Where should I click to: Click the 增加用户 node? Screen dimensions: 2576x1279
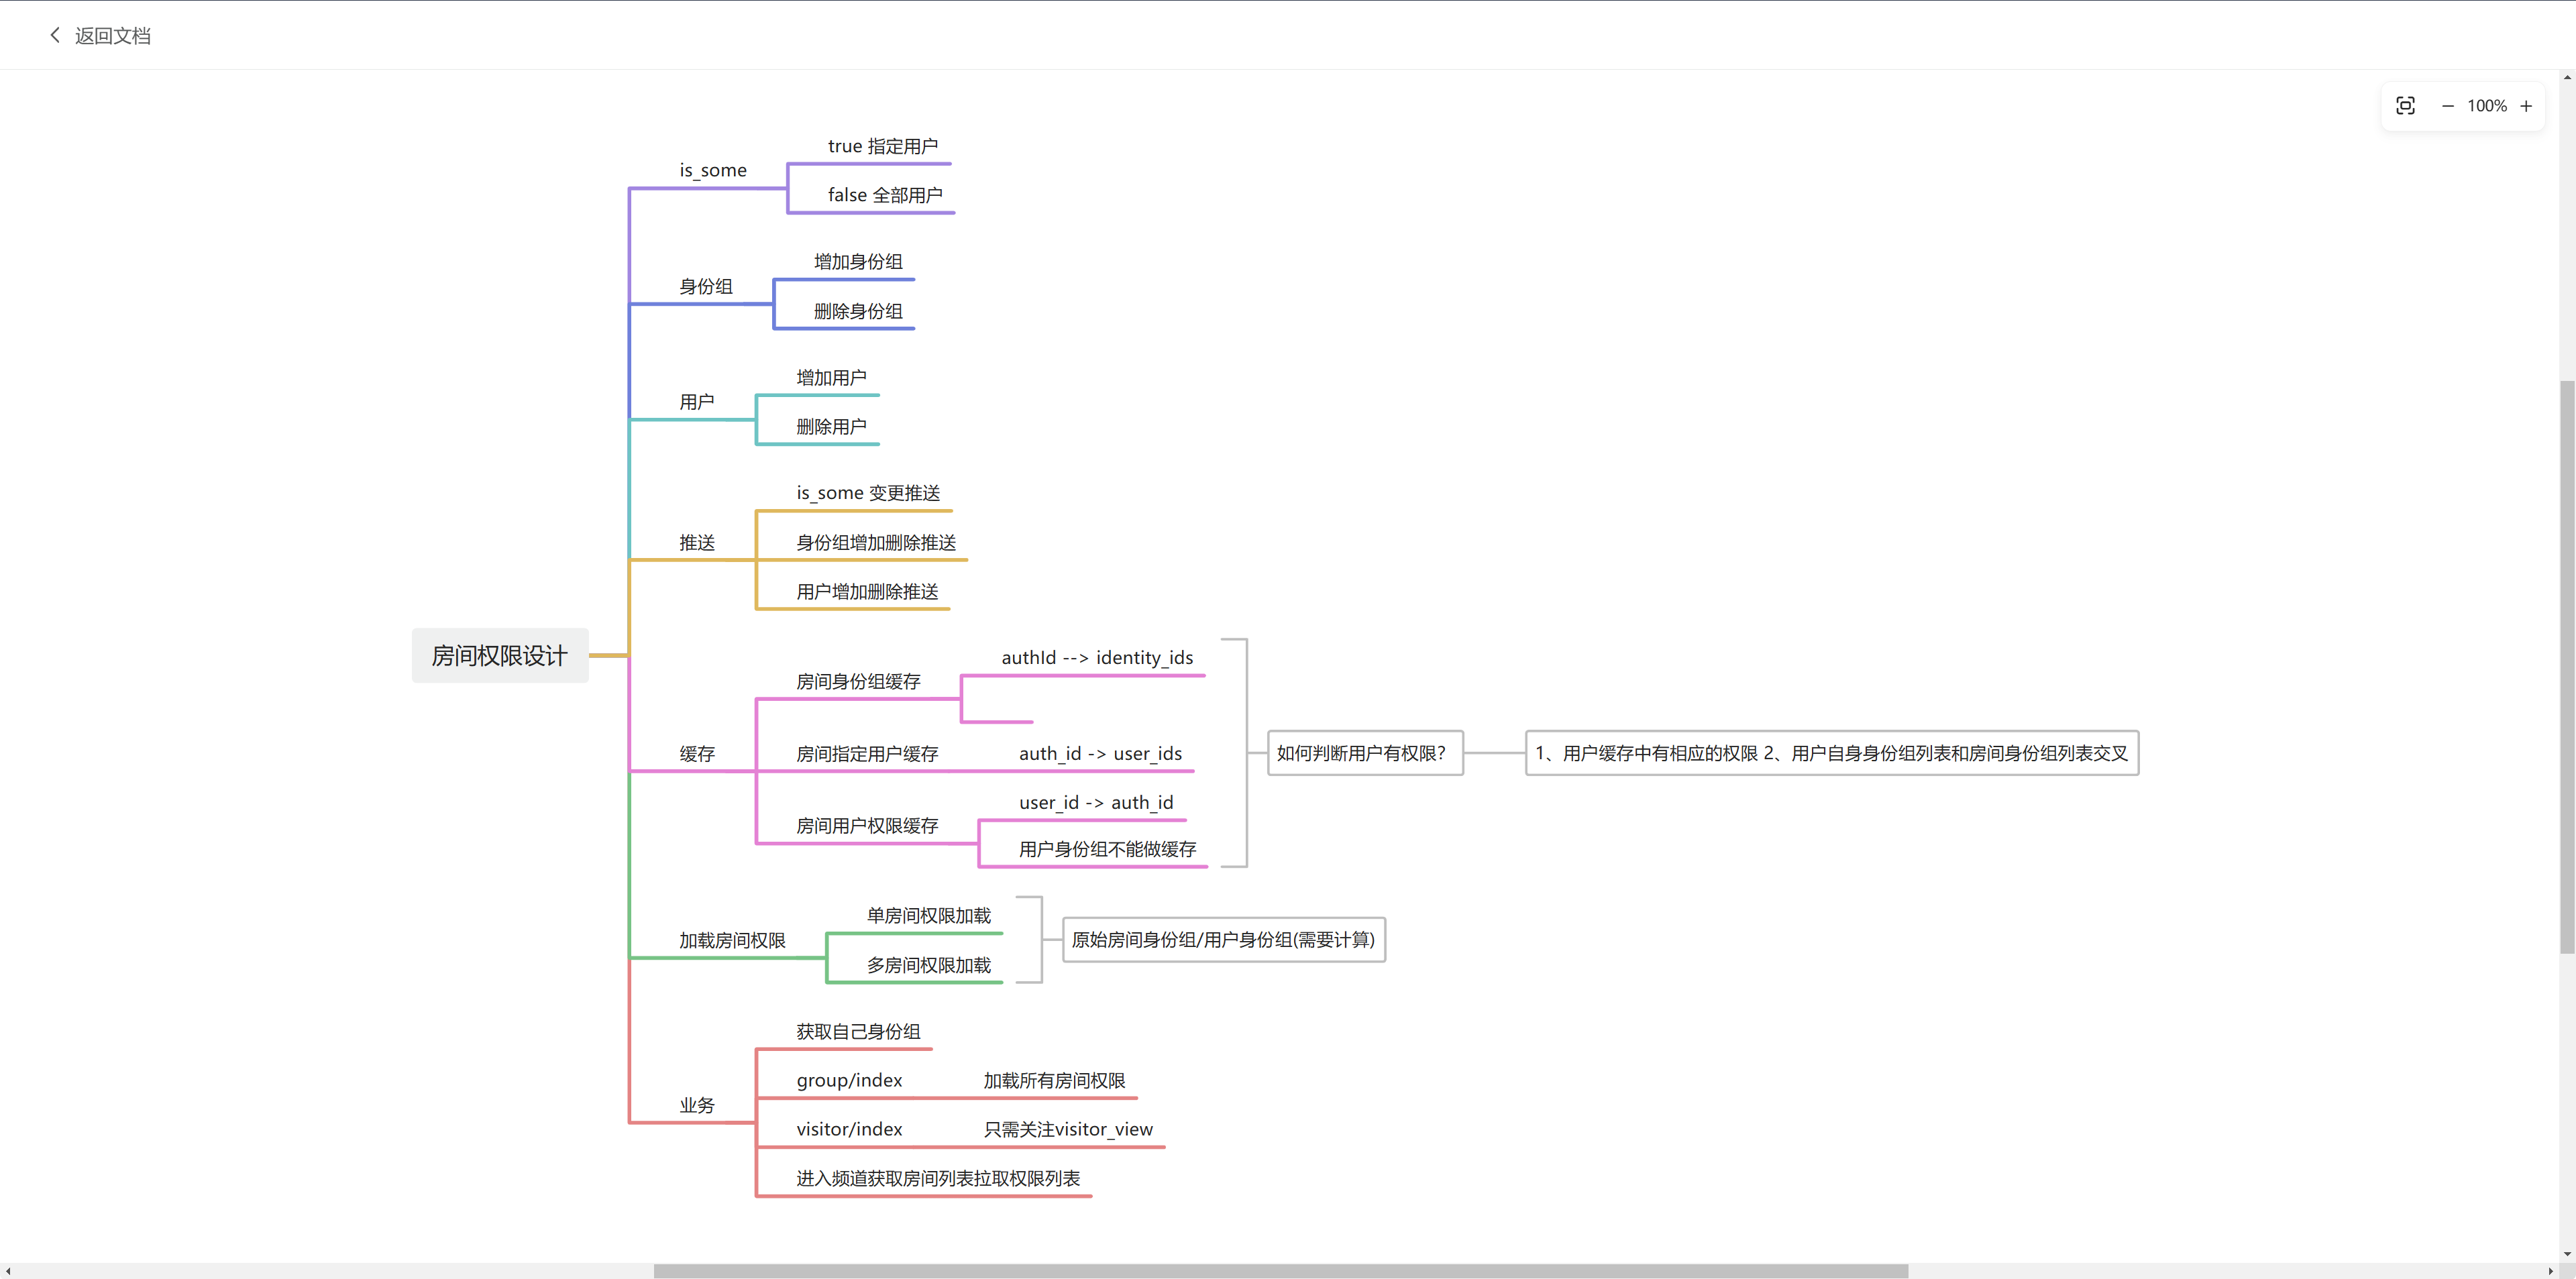coord(831,377)
